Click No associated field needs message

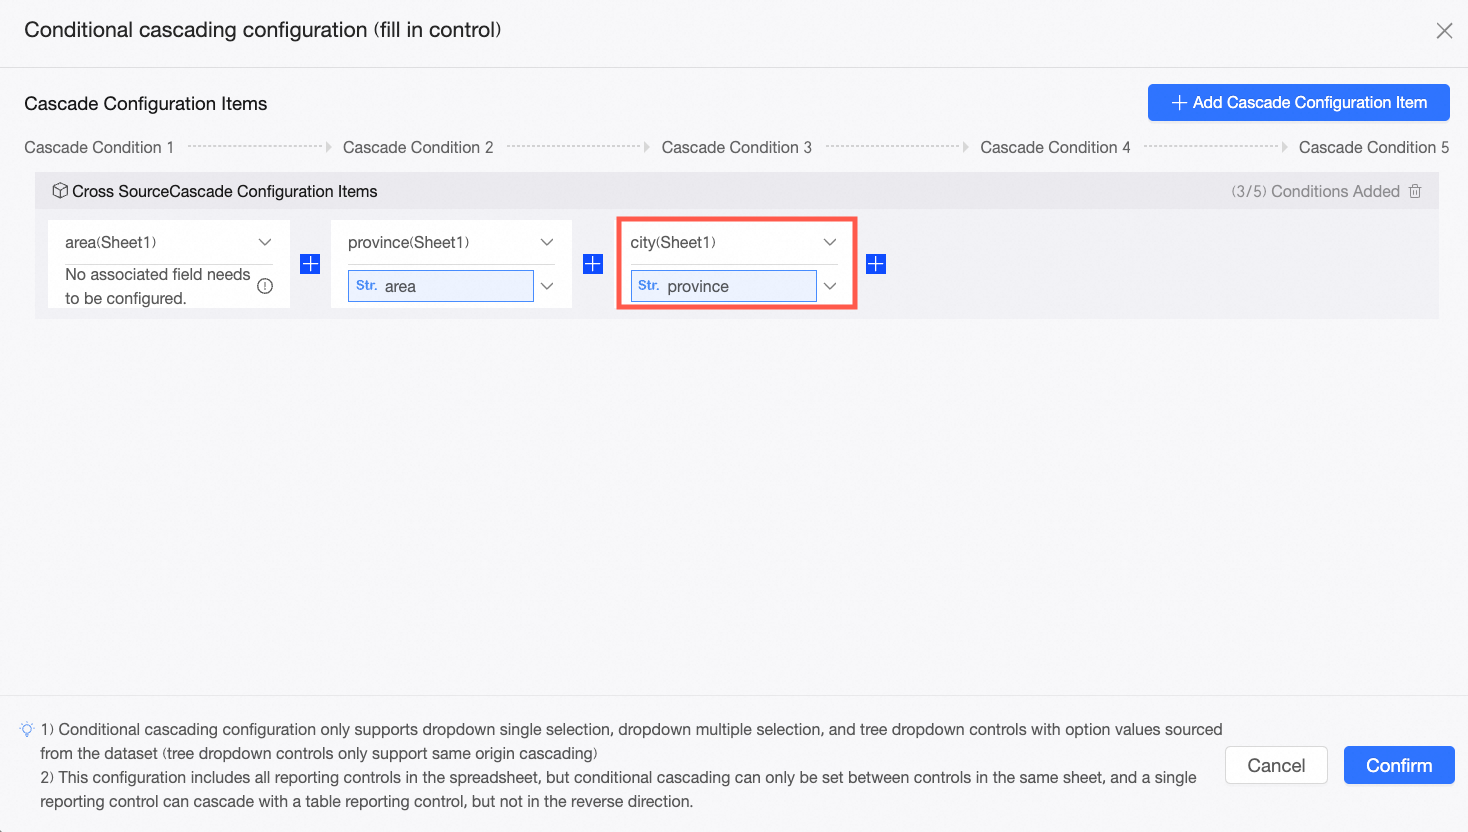click(x=158, y=286)
